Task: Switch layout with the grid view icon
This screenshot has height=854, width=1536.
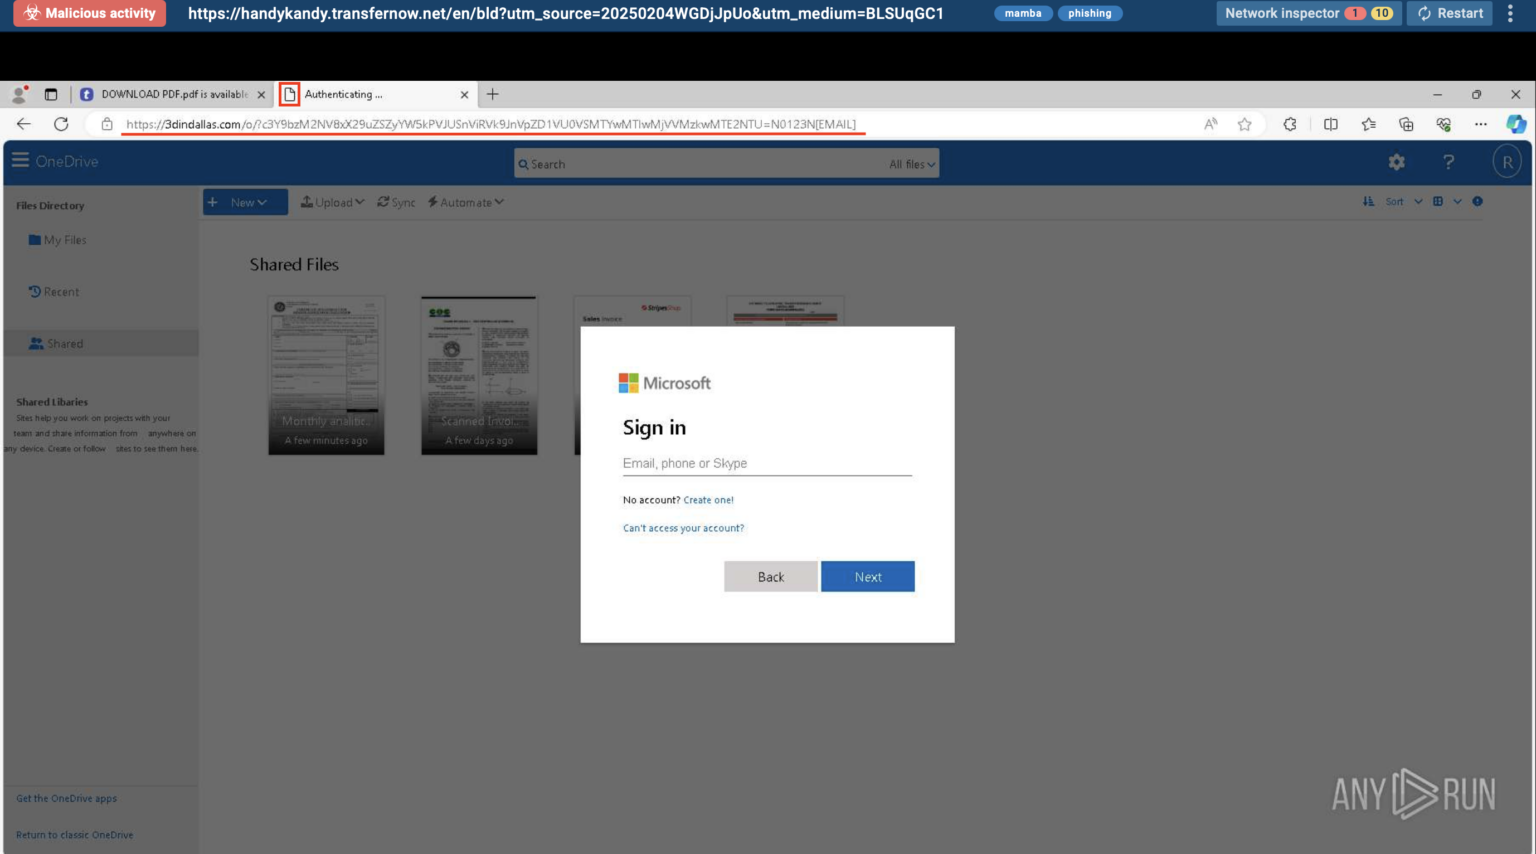Action: (x=1438, y=202)
